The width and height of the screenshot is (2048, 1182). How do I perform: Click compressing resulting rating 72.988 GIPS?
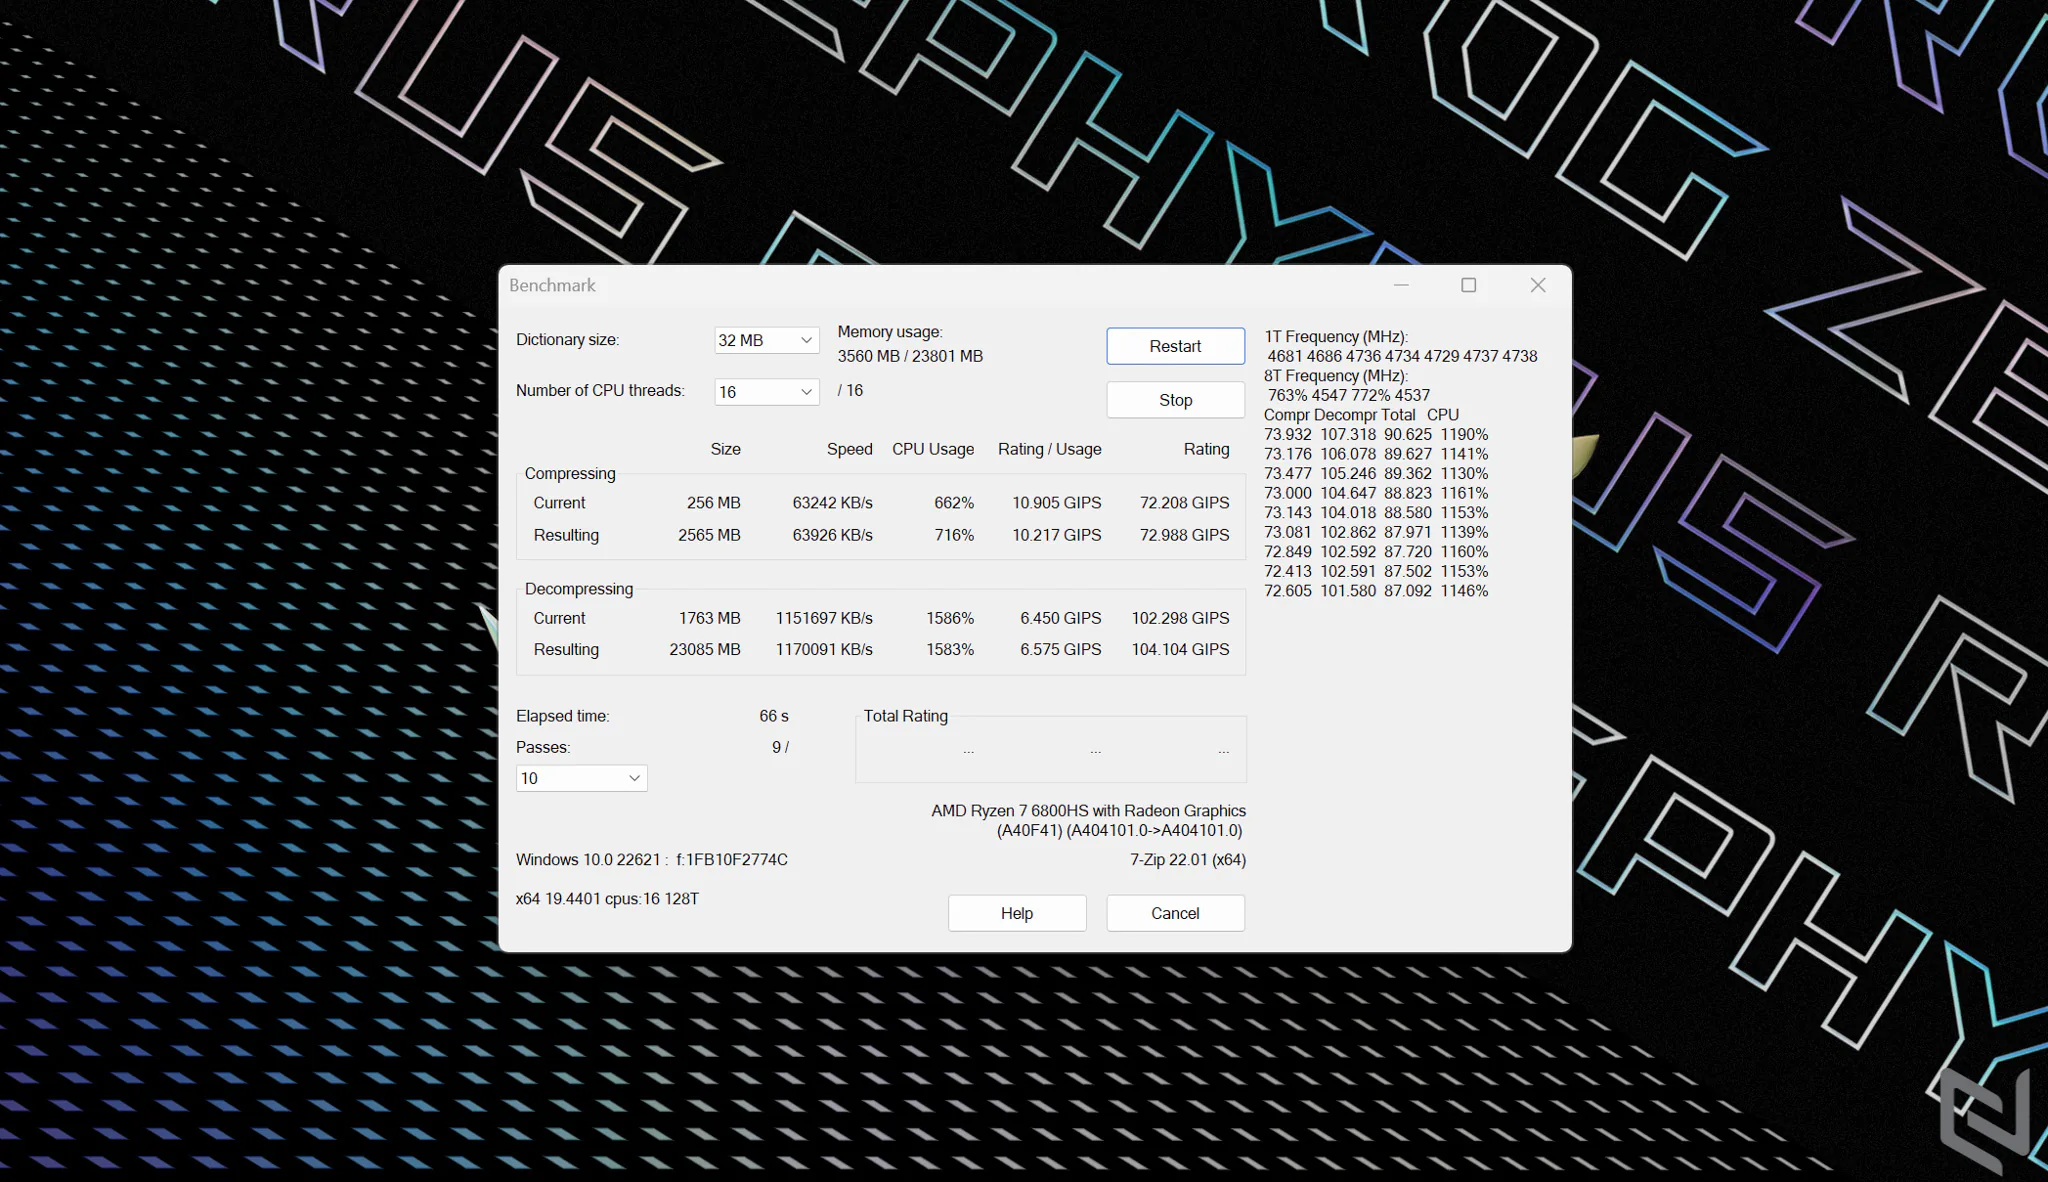coord(1184,535)
